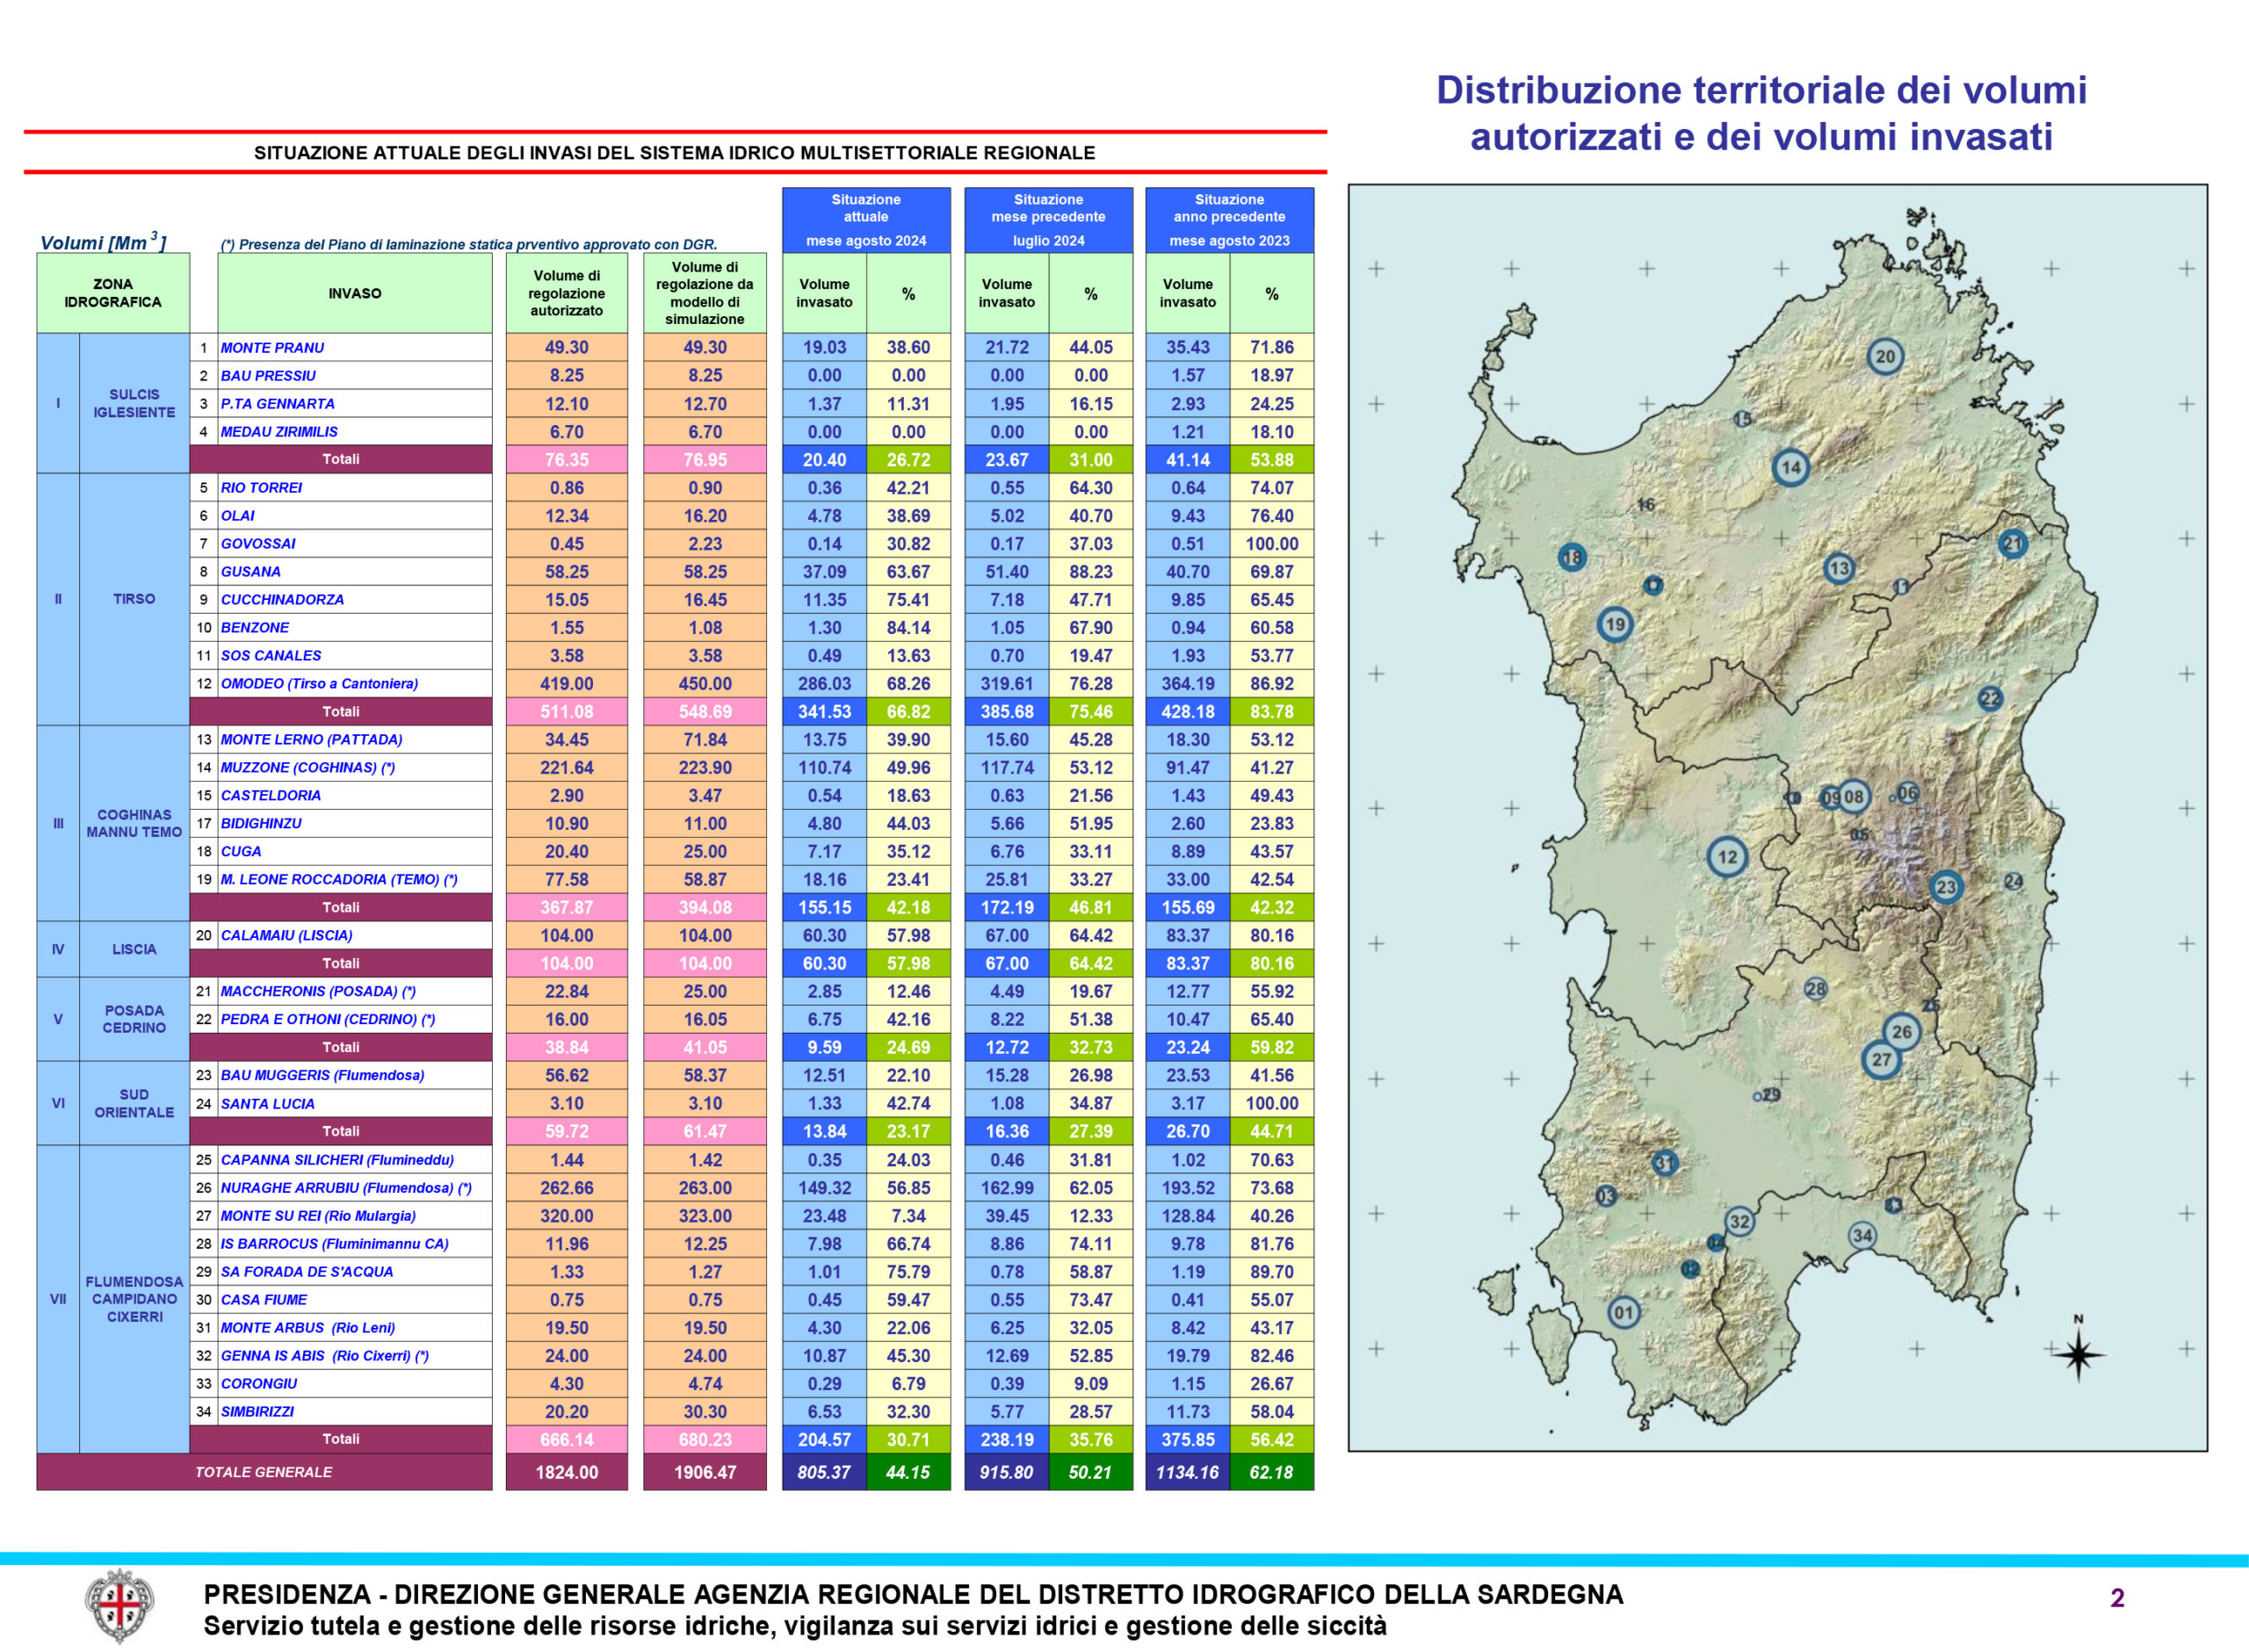2249x1652 pixels.
Task: Click the green 44.15 total percentage cell
Action: [x=908, y=1472]
